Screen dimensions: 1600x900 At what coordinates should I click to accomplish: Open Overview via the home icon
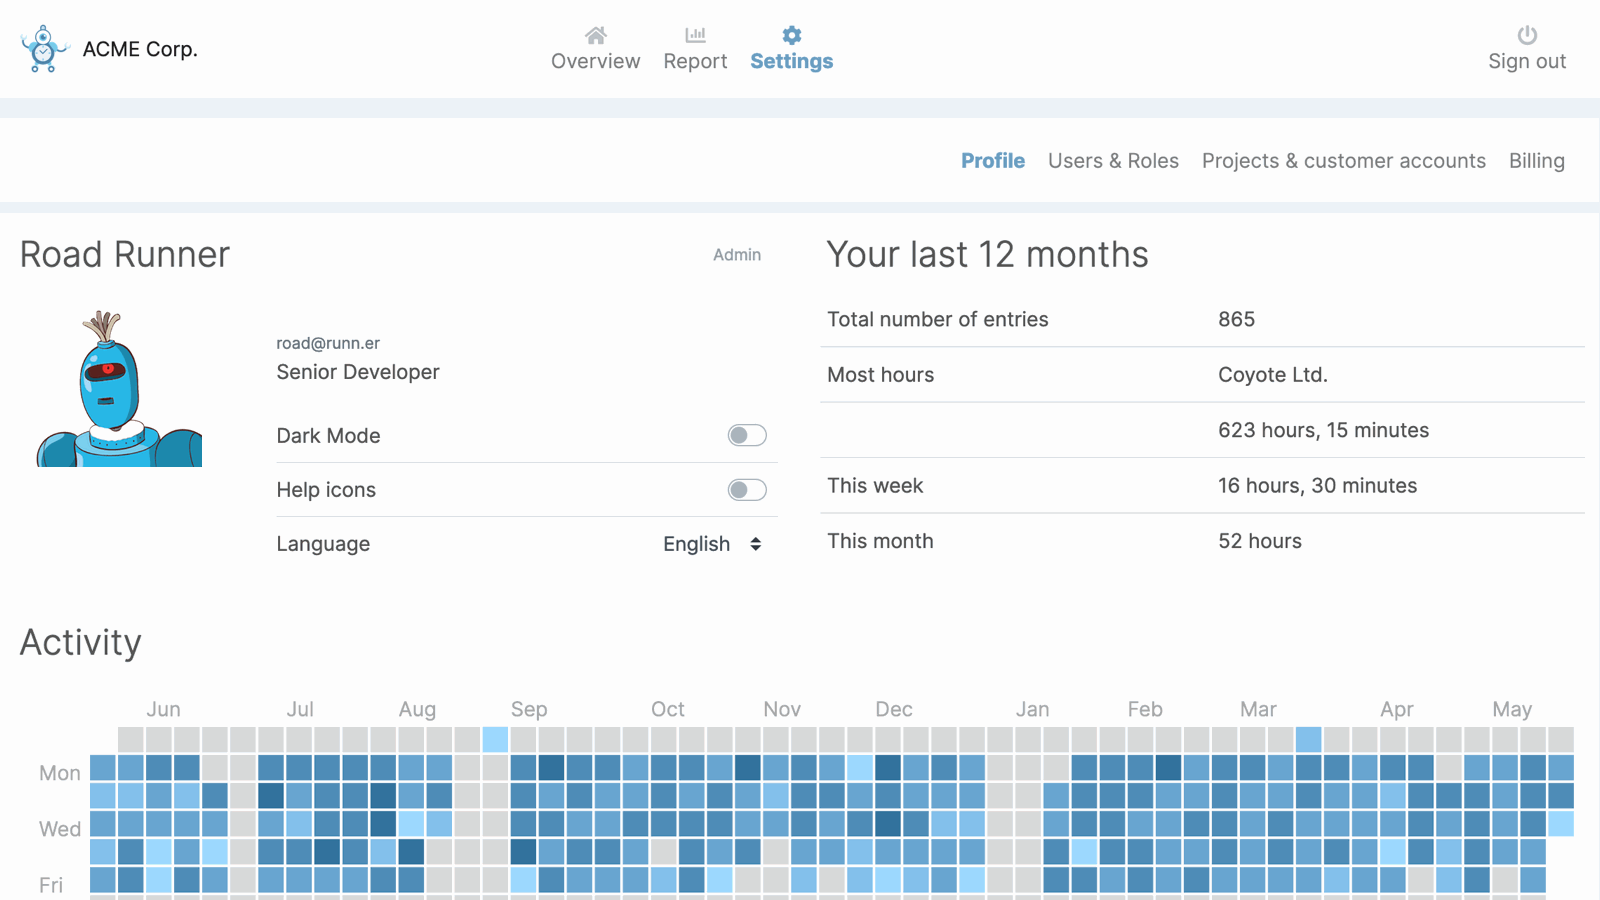[x=596, y=36]
